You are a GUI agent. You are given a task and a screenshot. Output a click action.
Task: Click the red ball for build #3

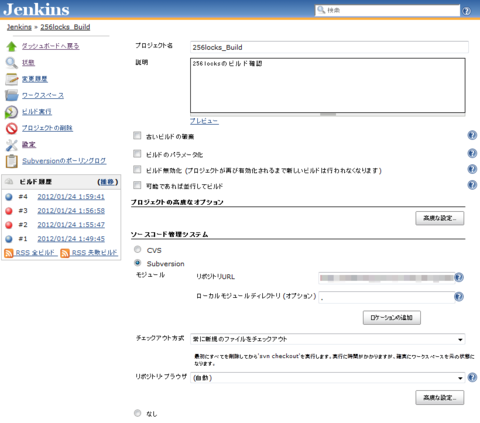tap(9, 211)
